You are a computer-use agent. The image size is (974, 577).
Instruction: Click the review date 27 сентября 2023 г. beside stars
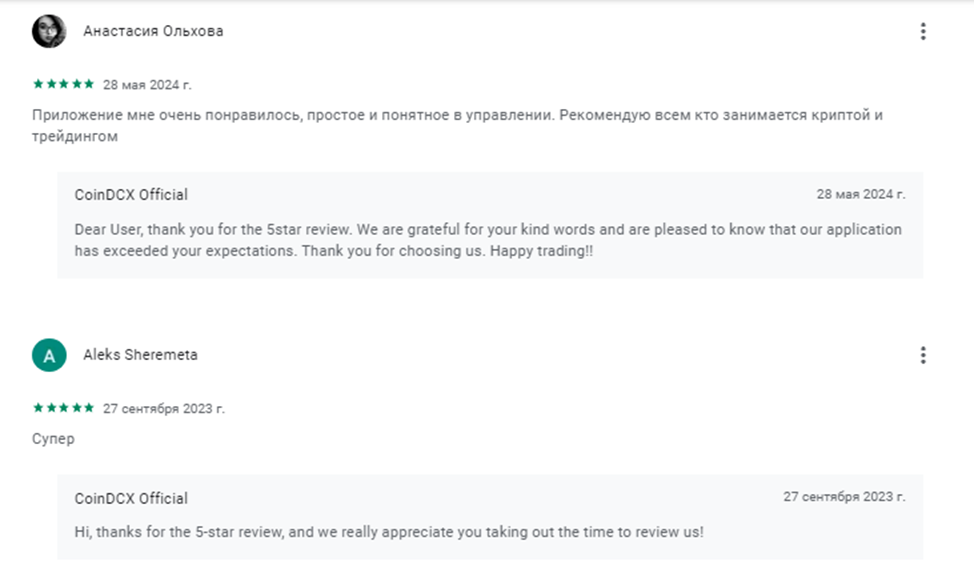pos(164,409)
